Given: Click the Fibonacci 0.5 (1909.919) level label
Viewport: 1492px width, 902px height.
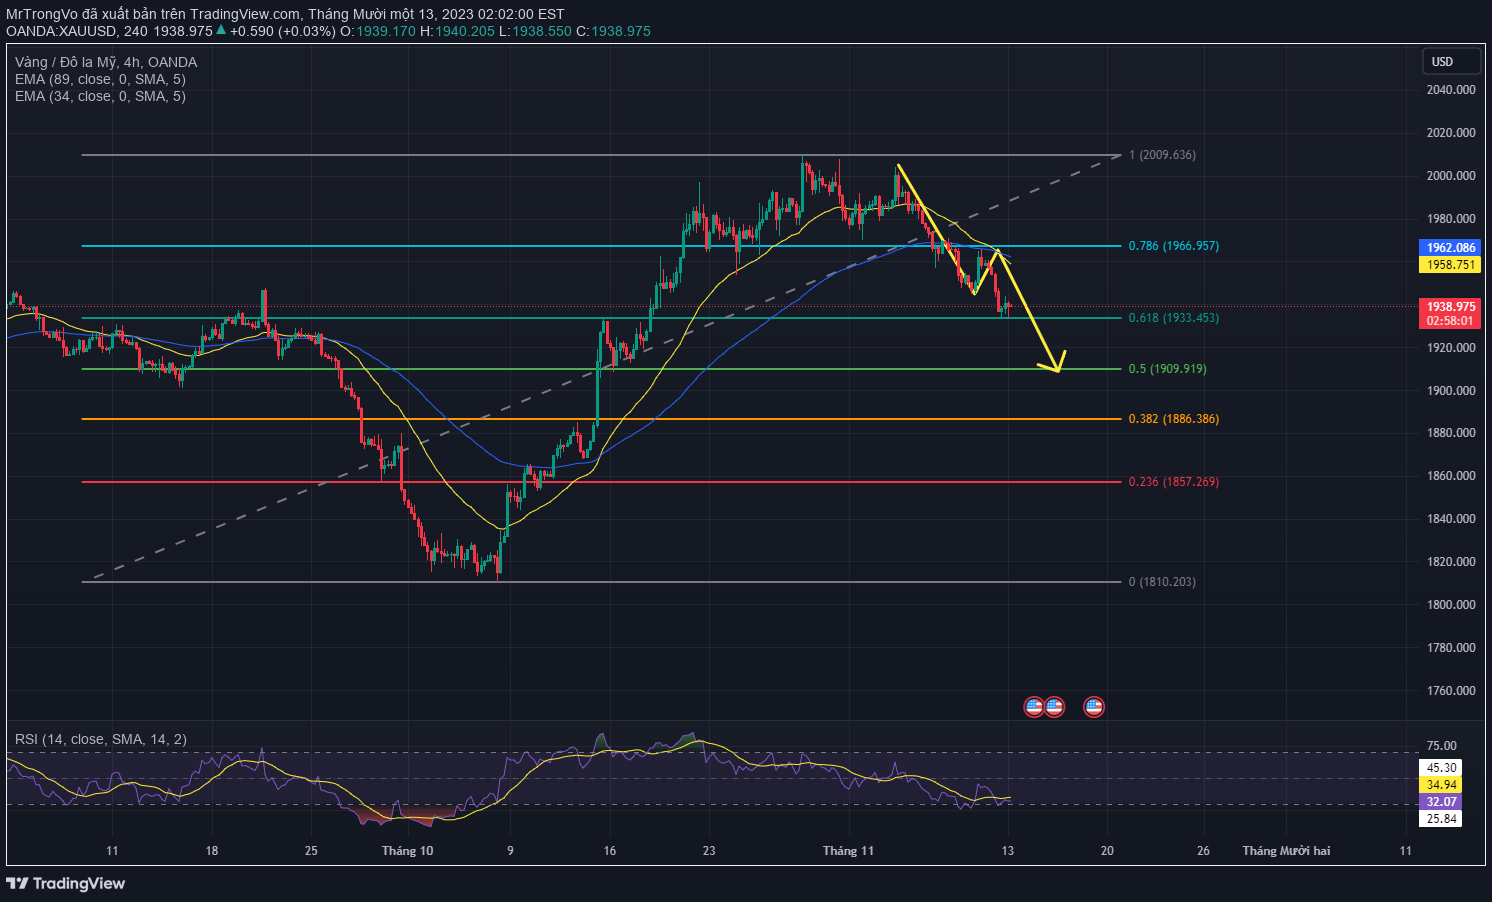Looking at the screenshot, I should tap(1167, 369).
